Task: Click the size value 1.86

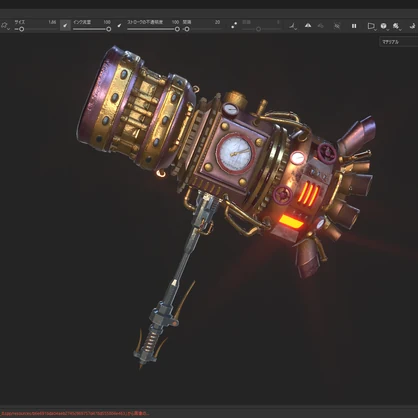Action: [52, 22]
